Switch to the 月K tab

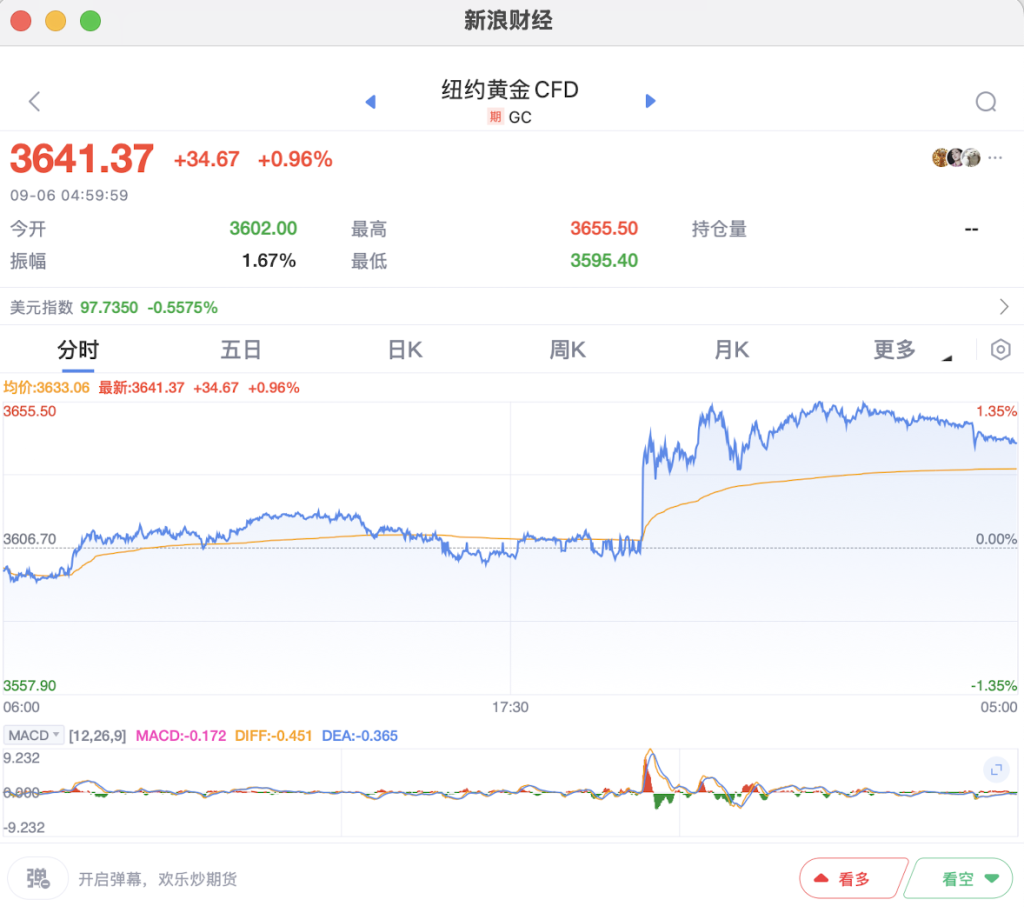tap(731, 350)
